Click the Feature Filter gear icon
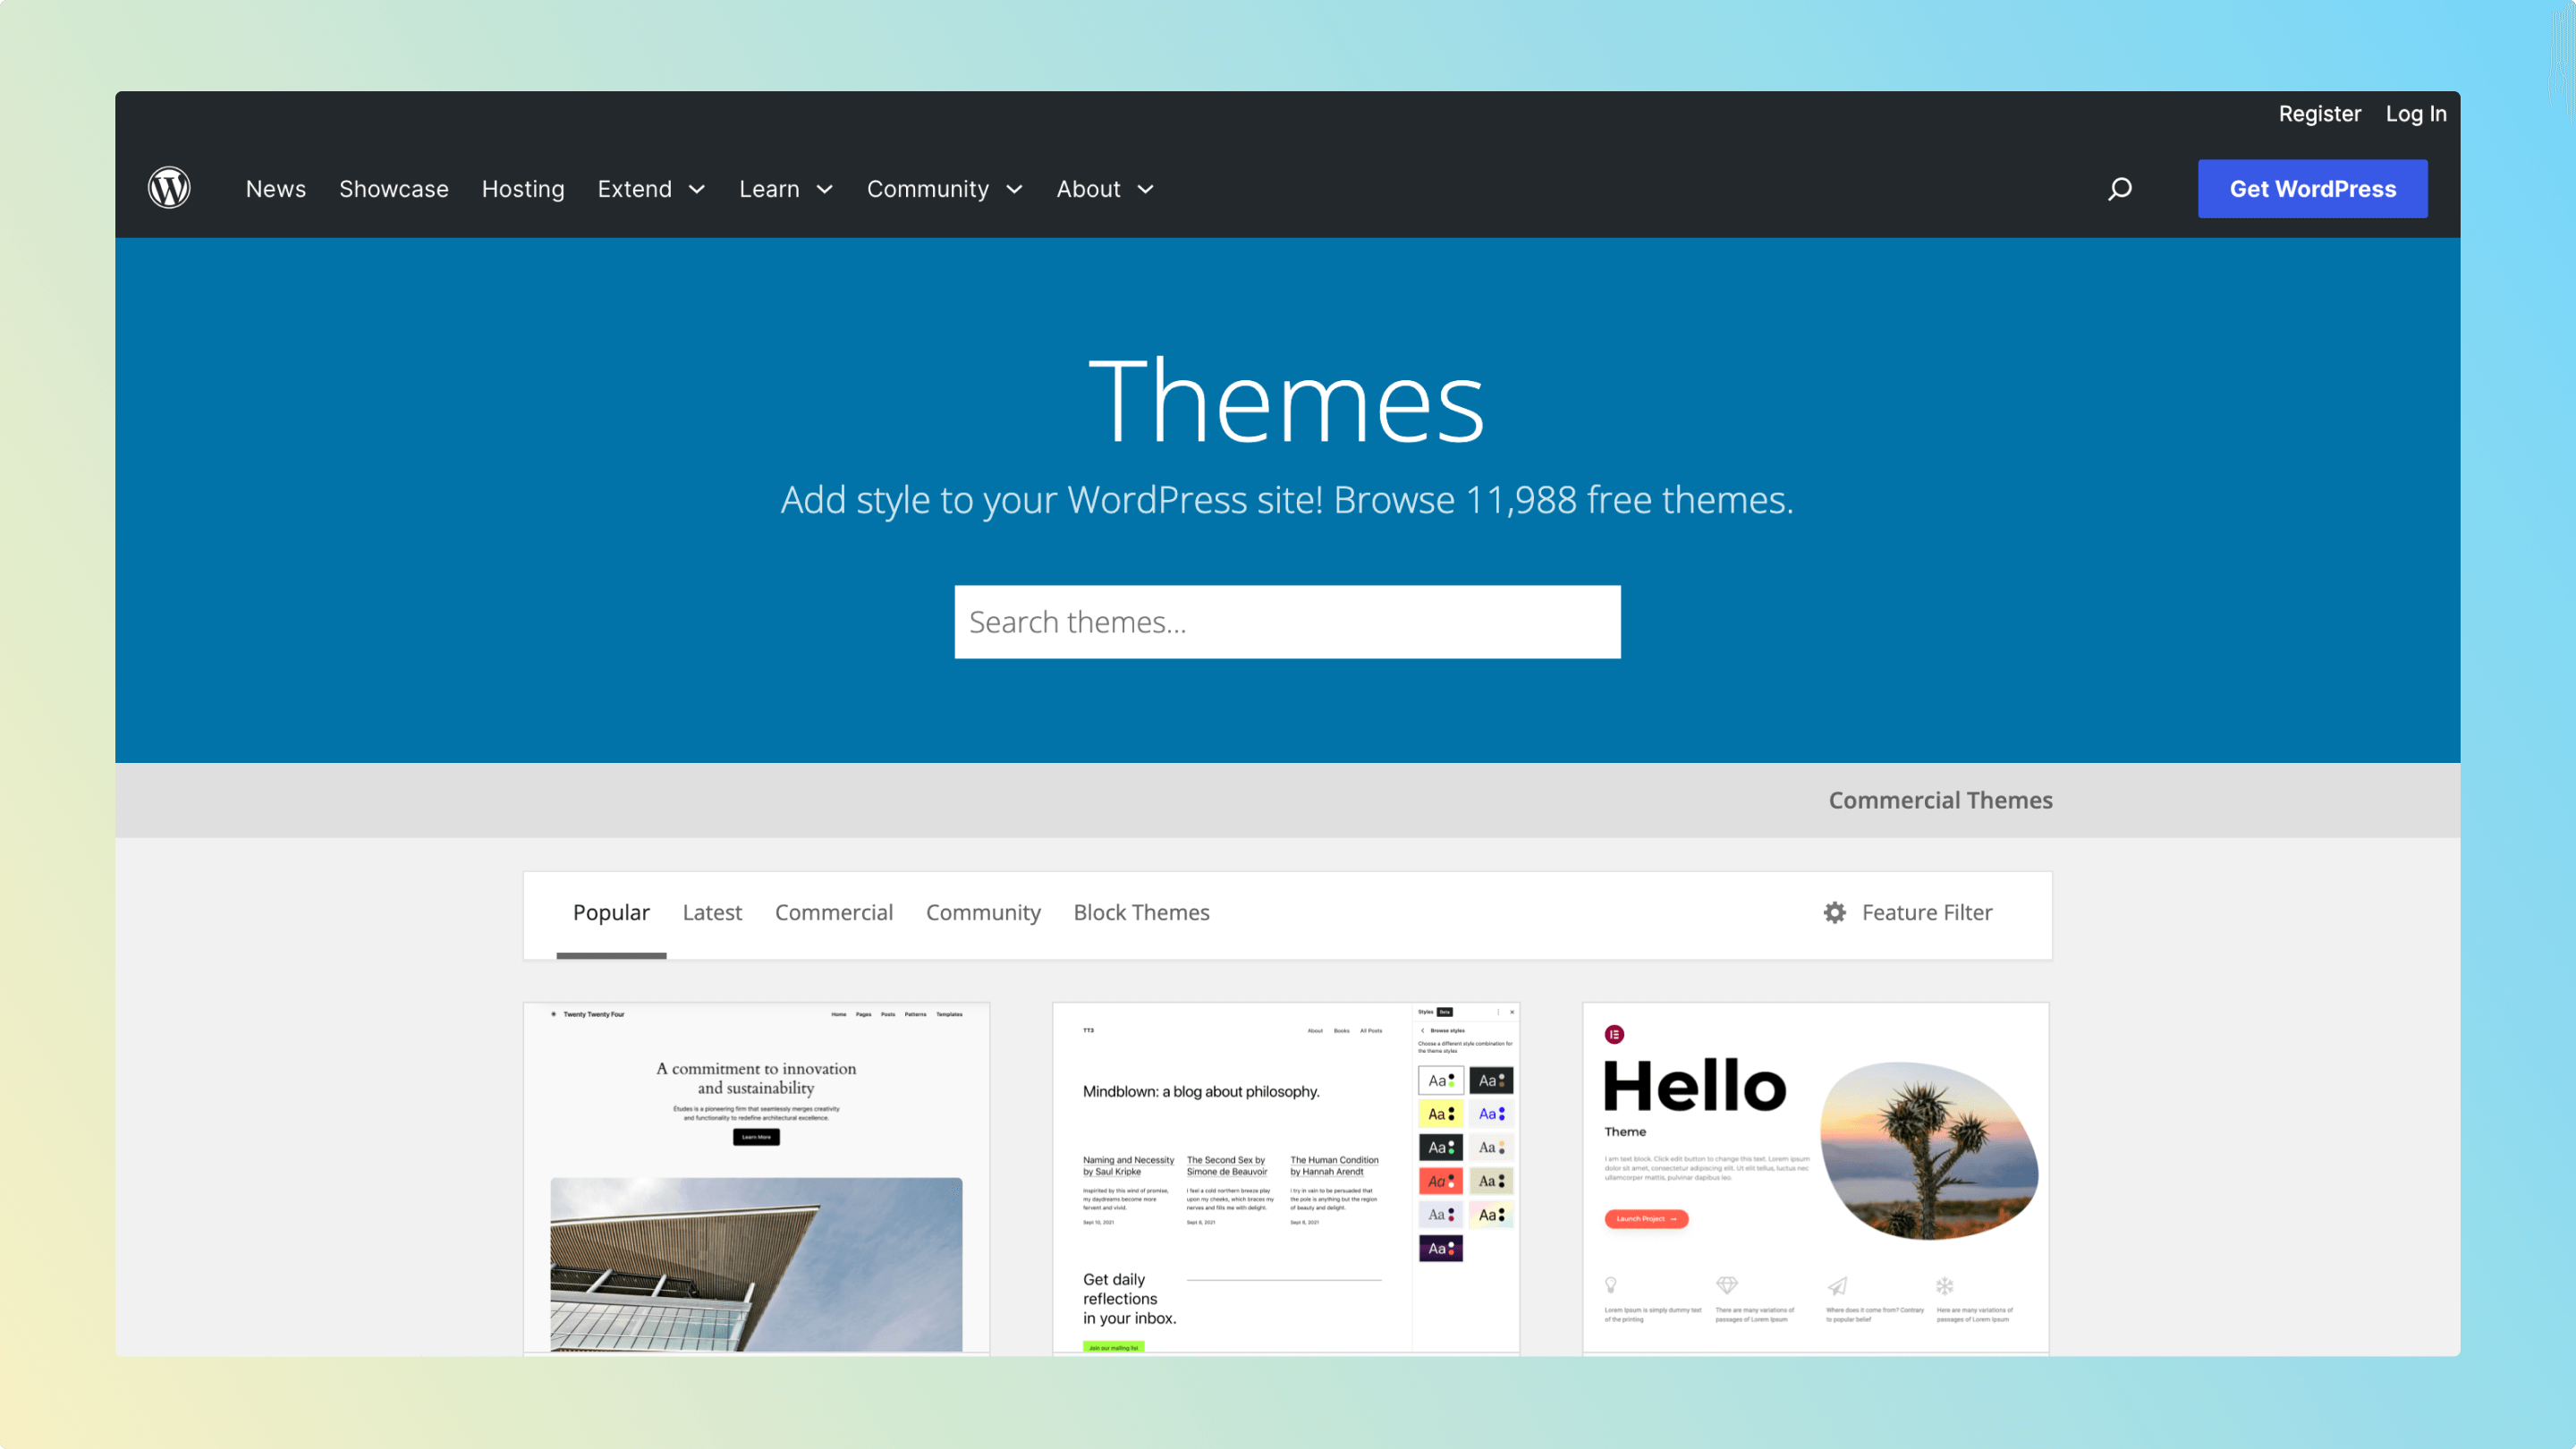Screen dimensions: 2576x1449 [x=1834, y=912]
